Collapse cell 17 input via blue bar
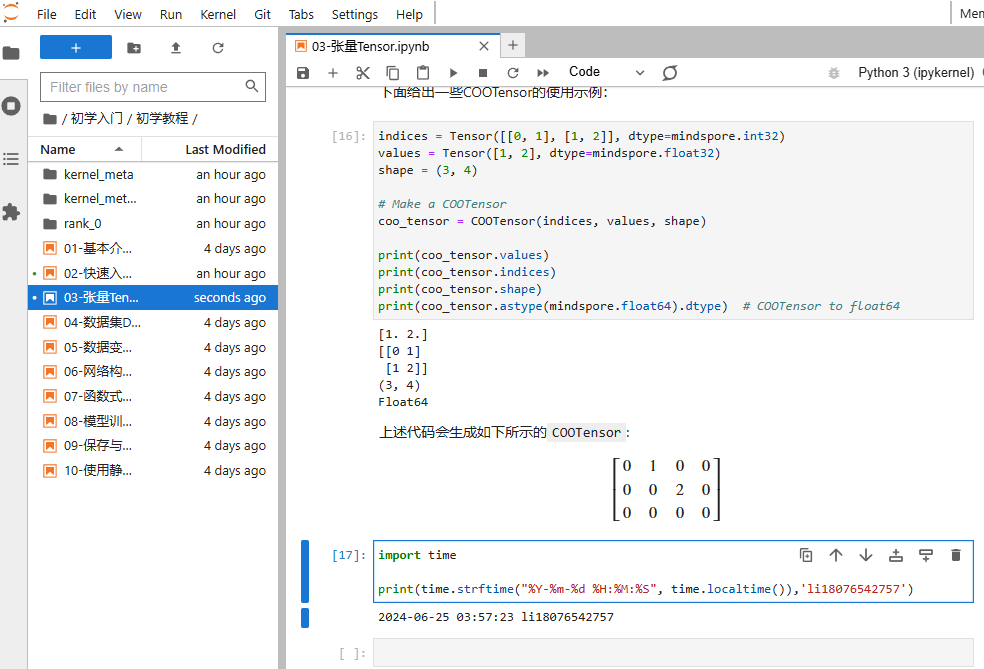Viewport: 984px width, 669px height. click(x=305, y=571)
